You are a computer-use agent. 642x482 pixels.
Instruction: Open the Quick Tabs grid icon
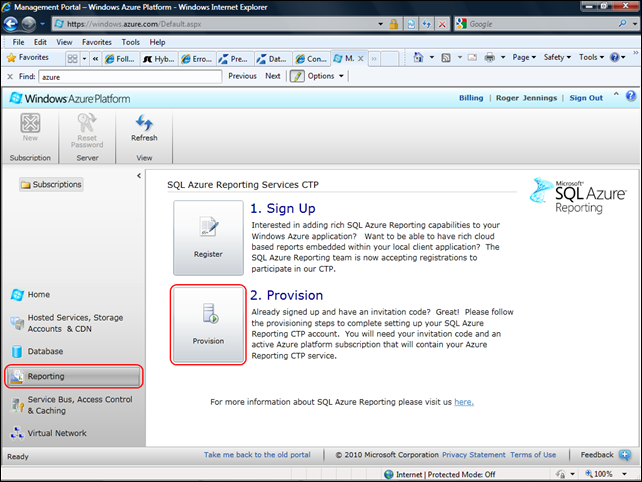(x=72, y=59)
